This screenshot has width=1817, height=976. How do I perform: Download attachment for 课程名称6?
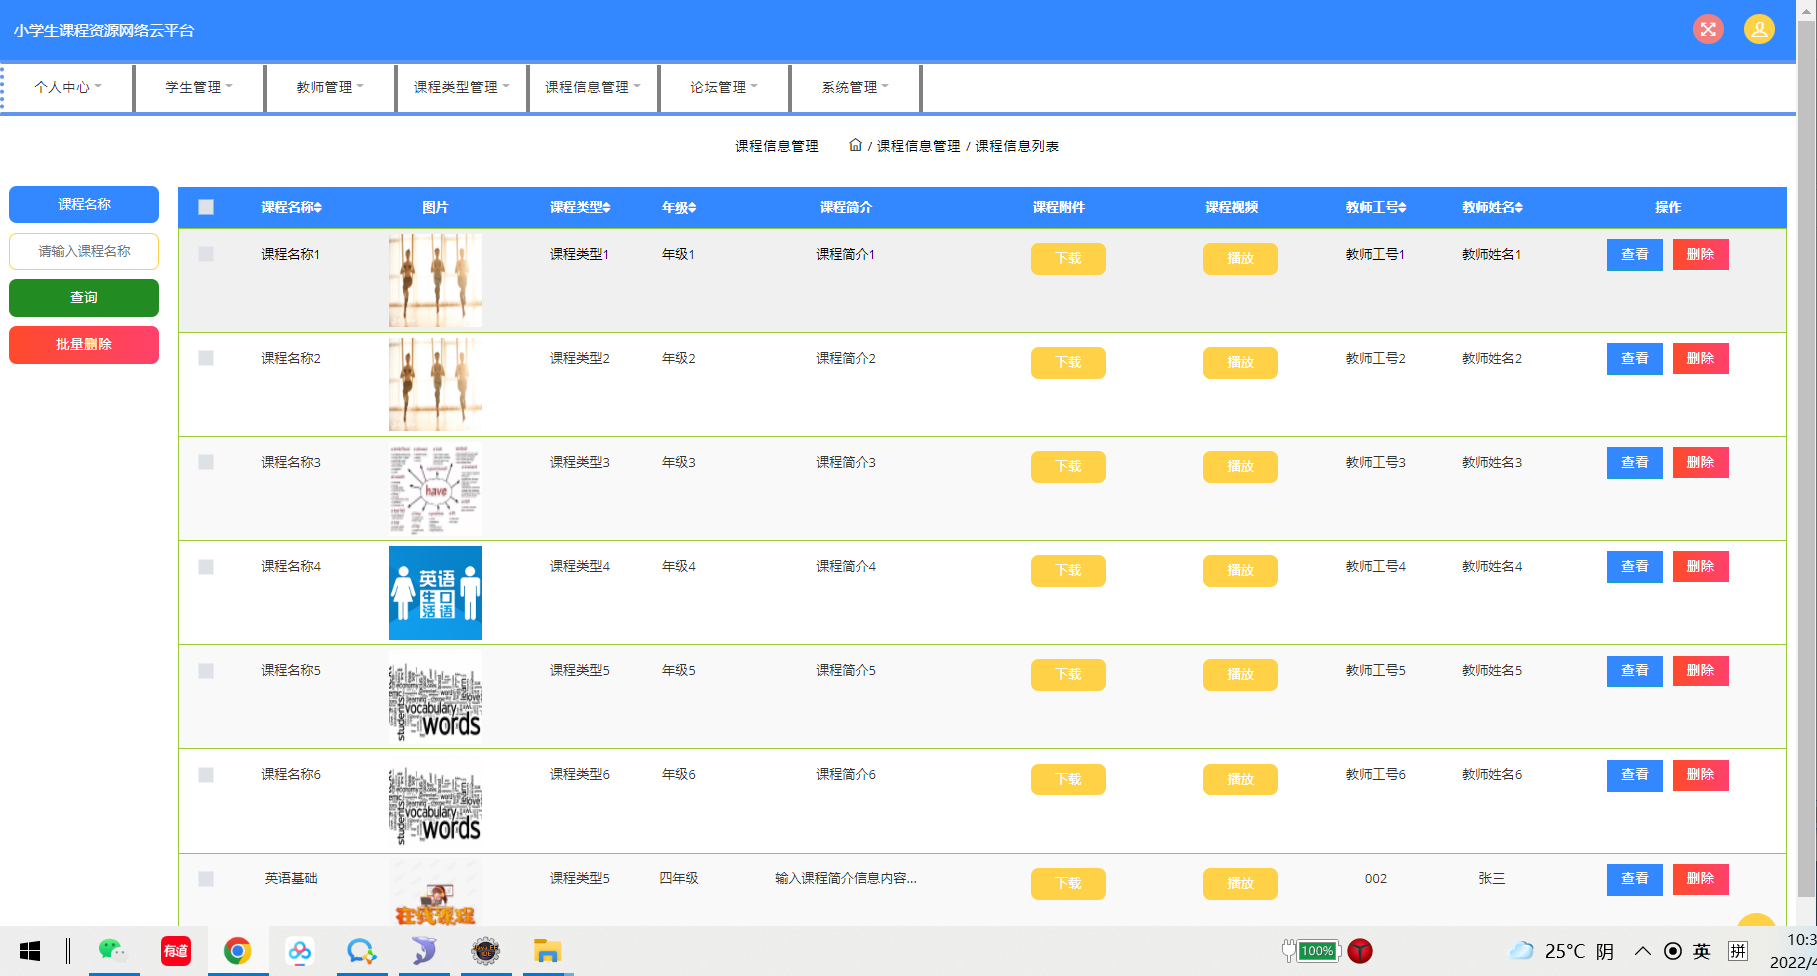pos(1068,779)
